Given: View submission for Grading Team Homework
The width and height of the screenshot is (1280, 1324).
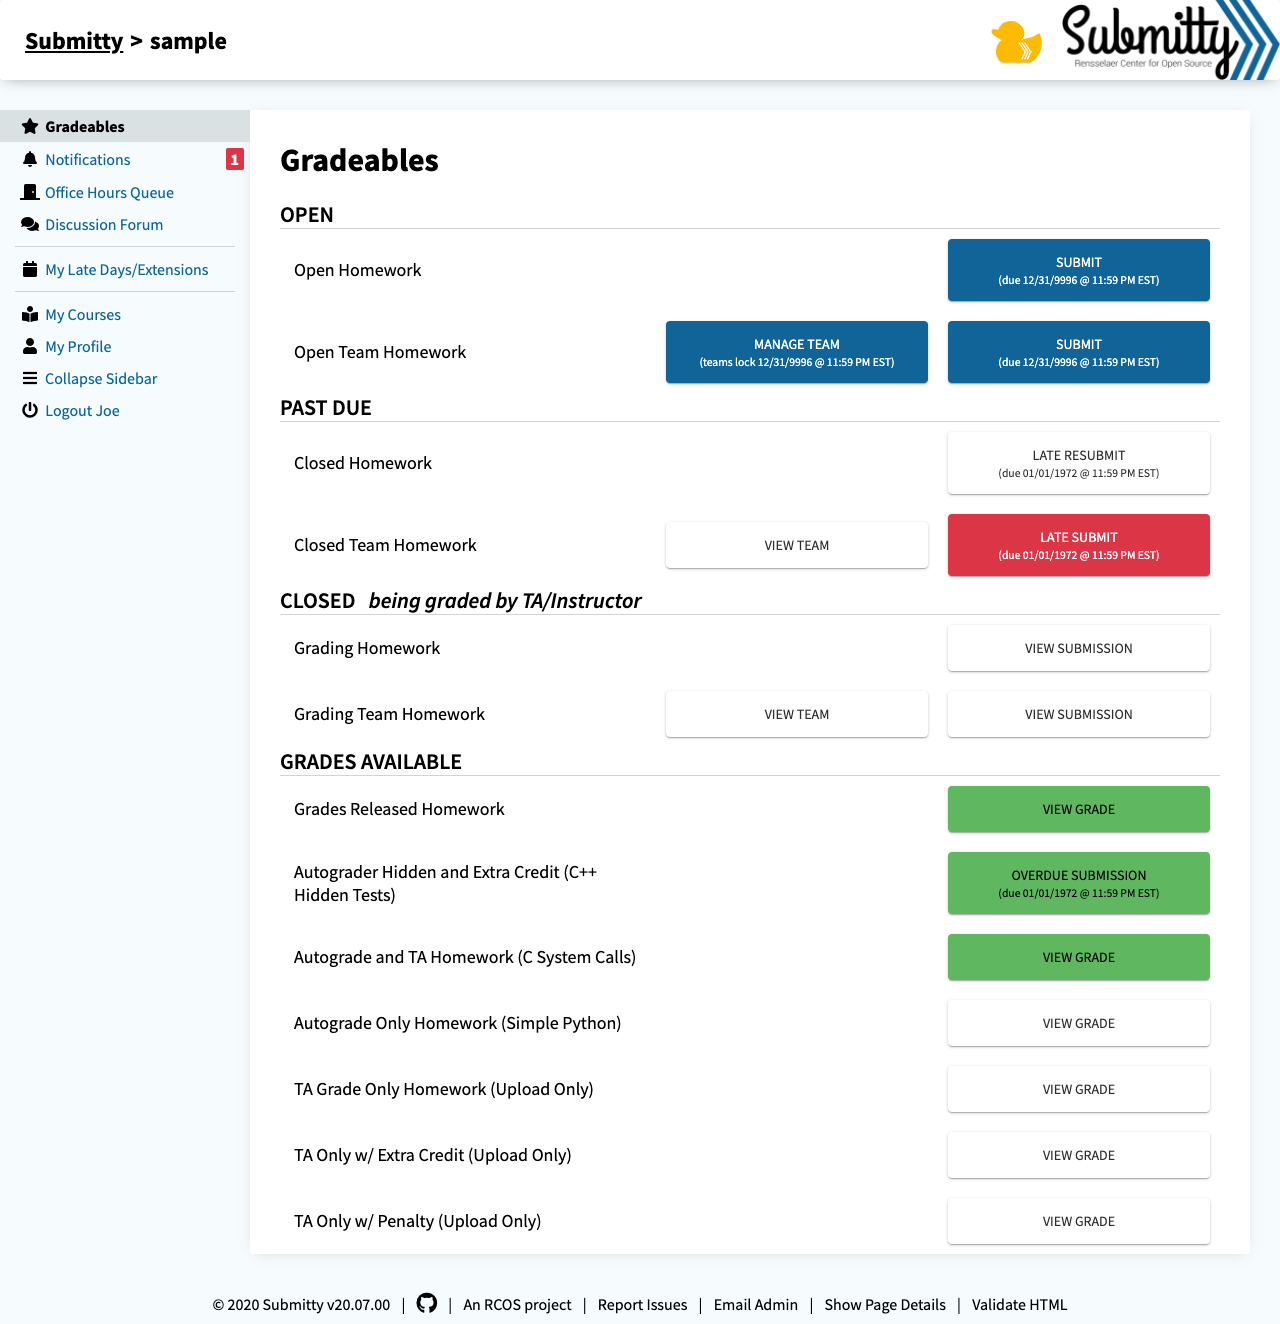Looking at the screenshot, I should tap(1079, 714).
